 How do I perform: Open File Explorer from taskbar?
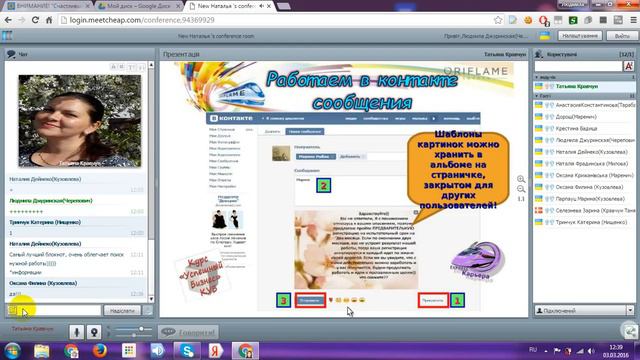(x=41, y=351)
